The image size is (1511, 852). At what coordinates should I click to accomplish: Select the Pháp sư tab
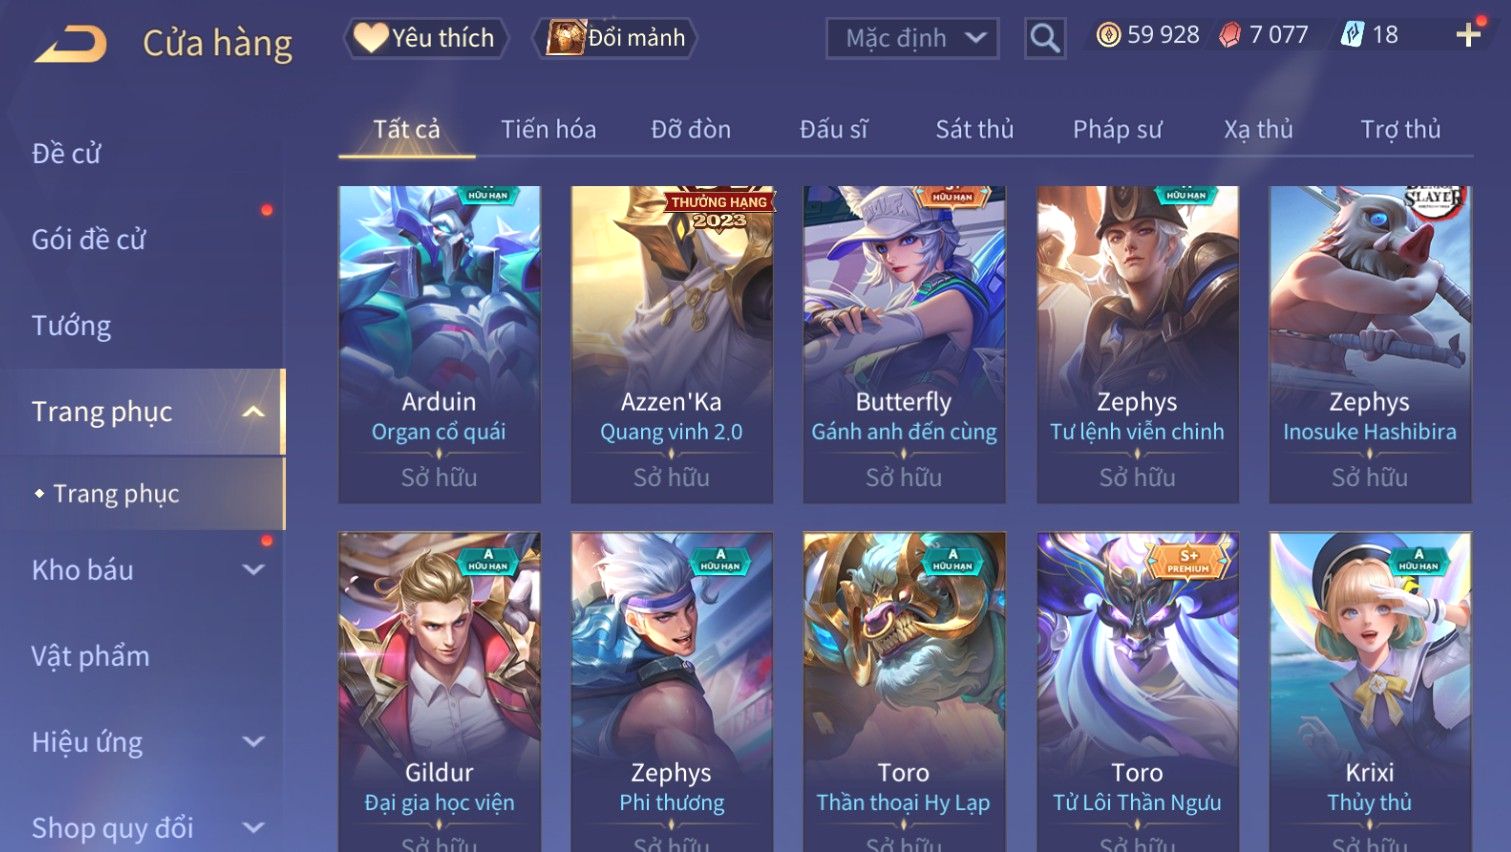coord(1117,129)
